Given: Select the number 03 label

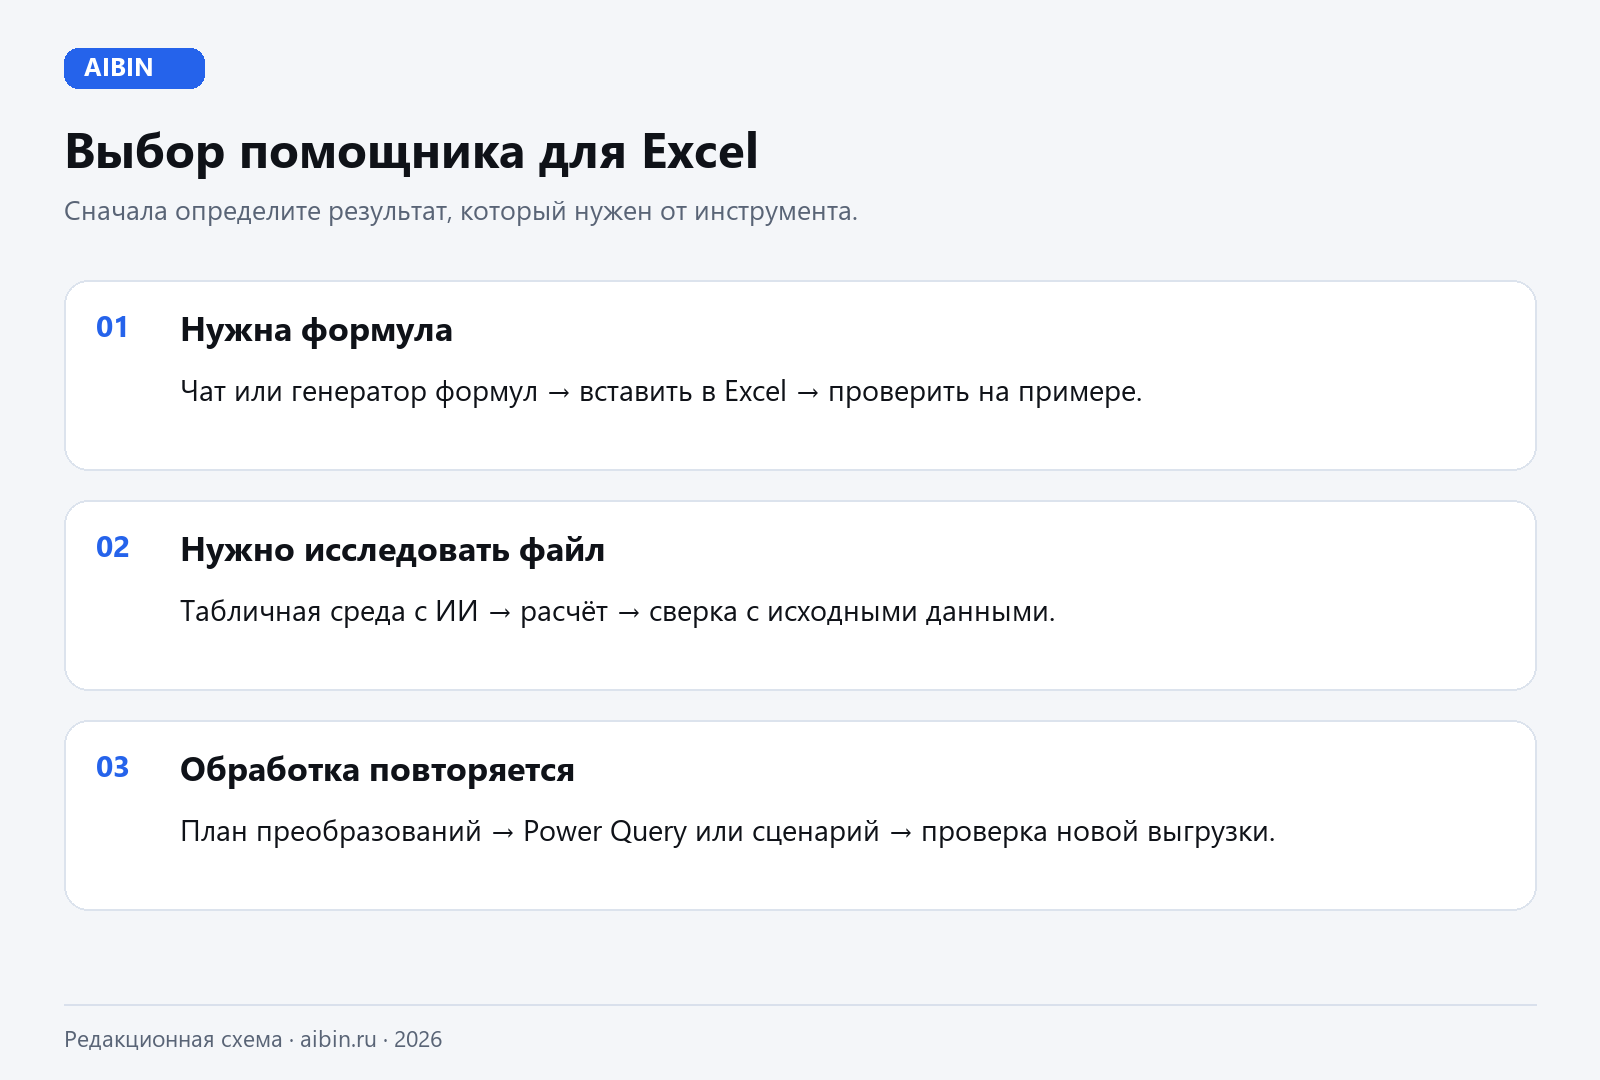Looking at the screenshot, I should 113,768.
